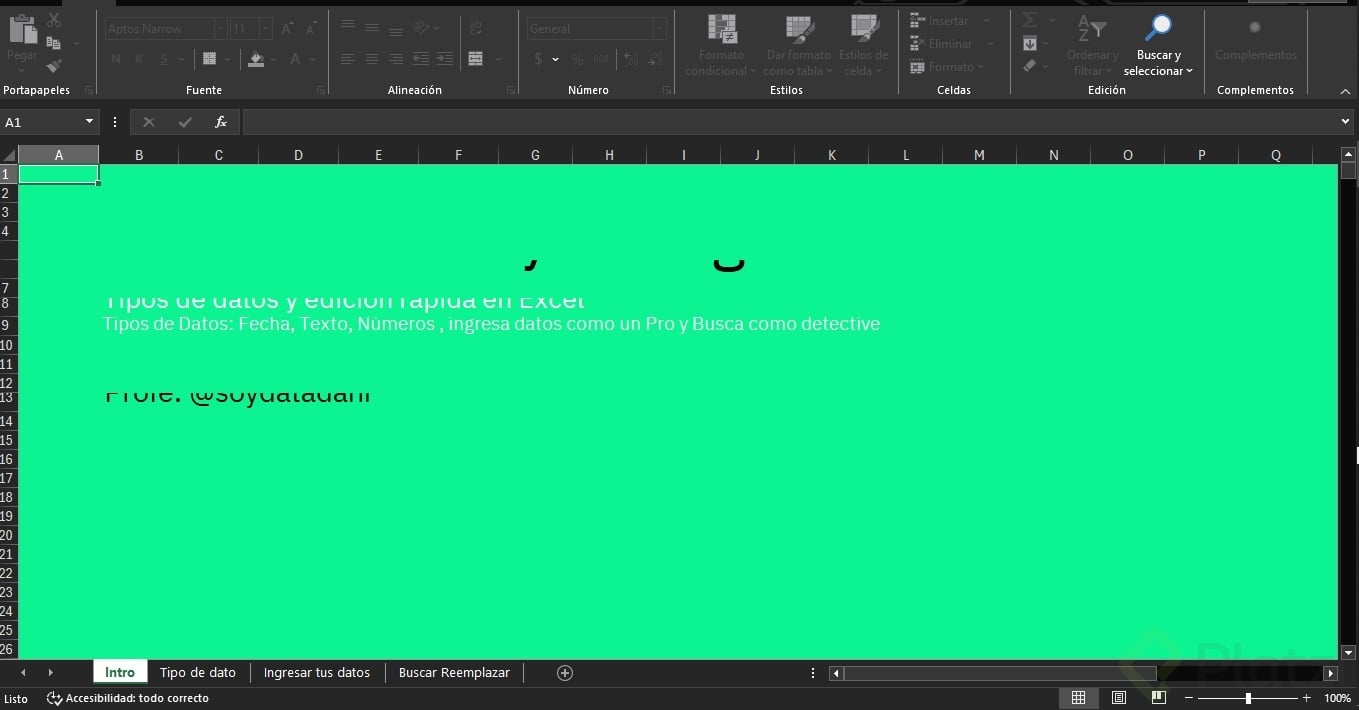
Task: Toggle underline S formatting
Action: (161, 59)
